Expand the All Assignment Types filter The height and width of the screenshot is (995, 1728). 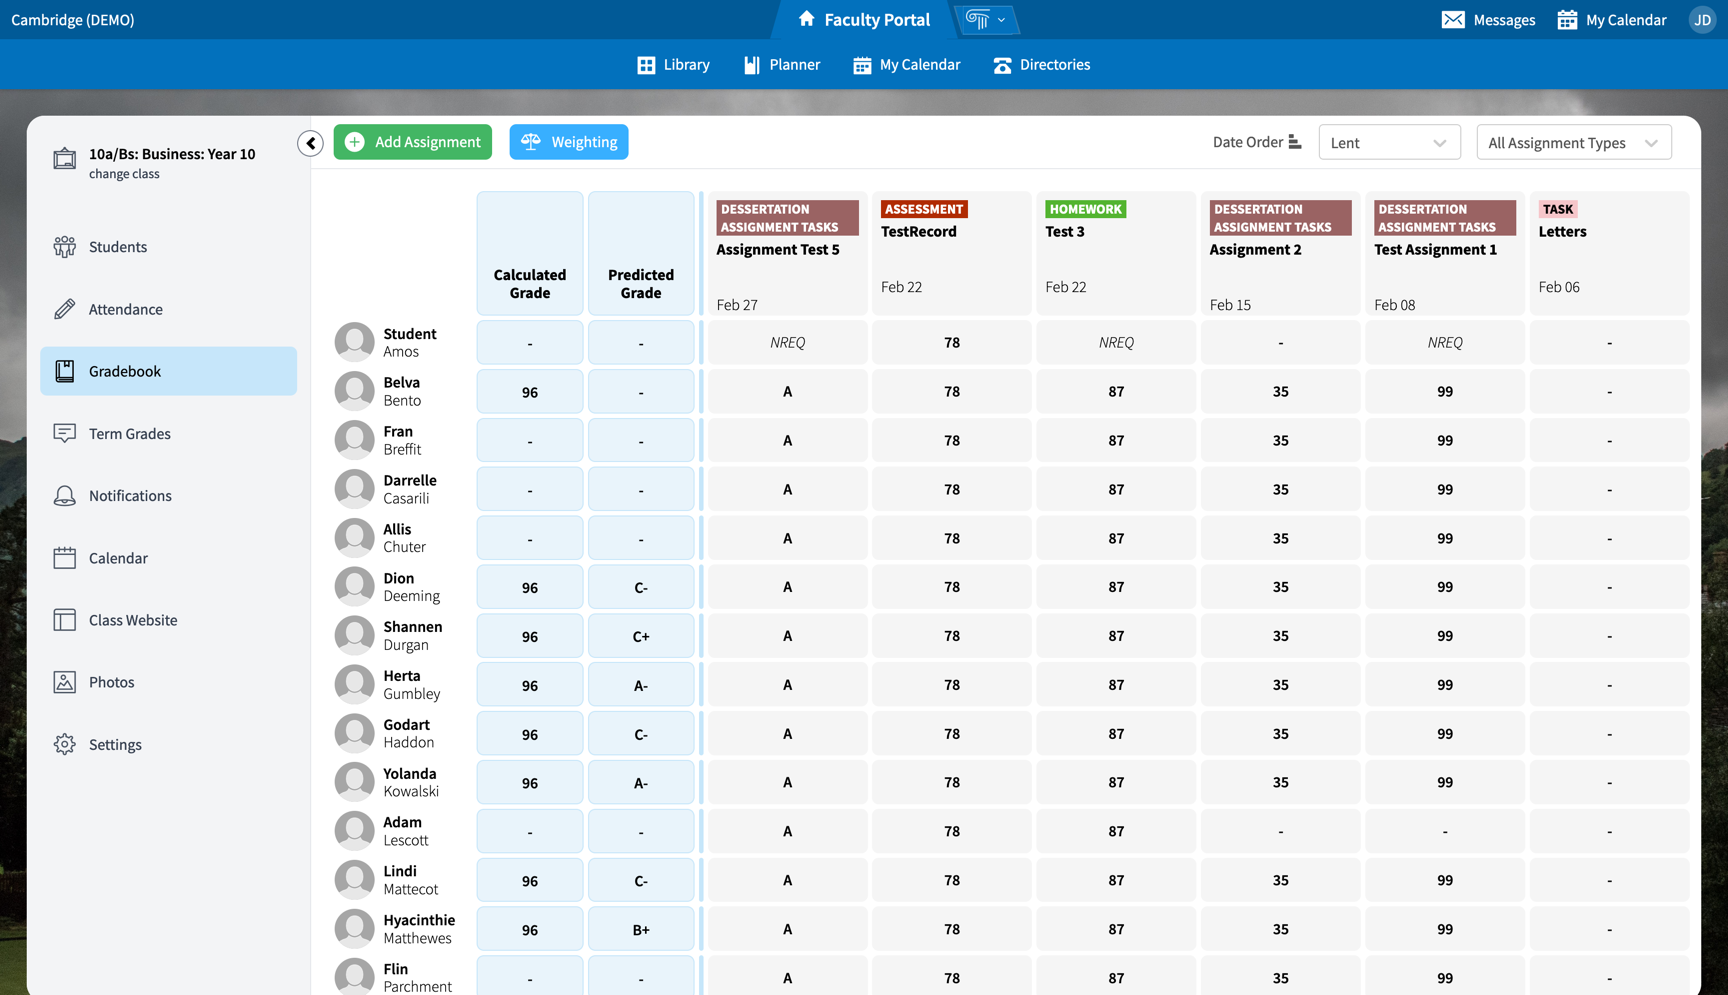pos(1573,141)
